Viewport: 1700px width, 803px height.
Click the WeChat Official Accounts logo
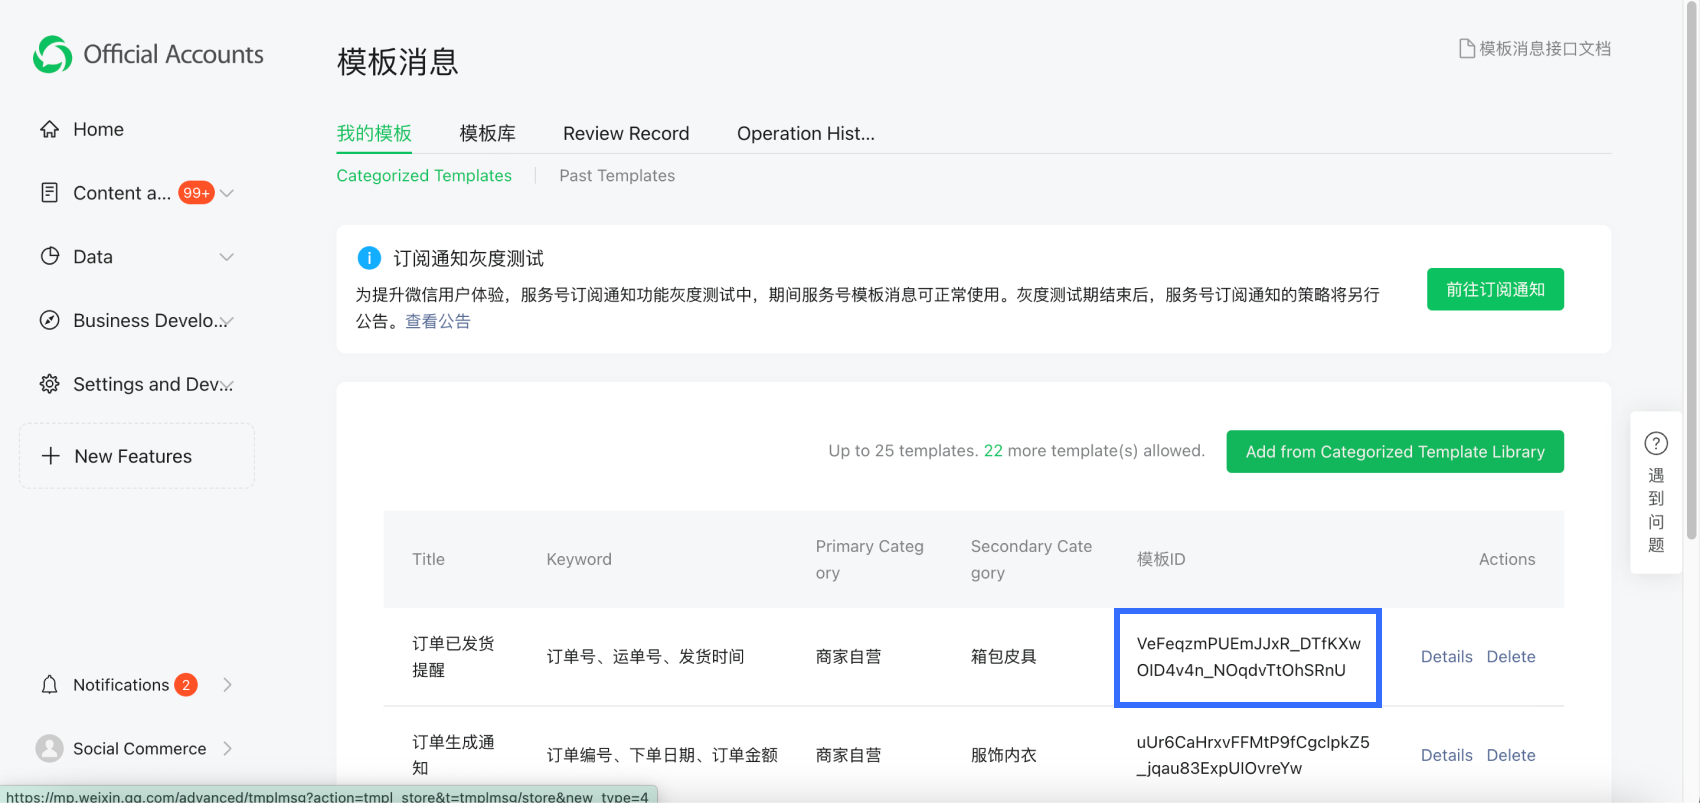(x=52, y=55)
